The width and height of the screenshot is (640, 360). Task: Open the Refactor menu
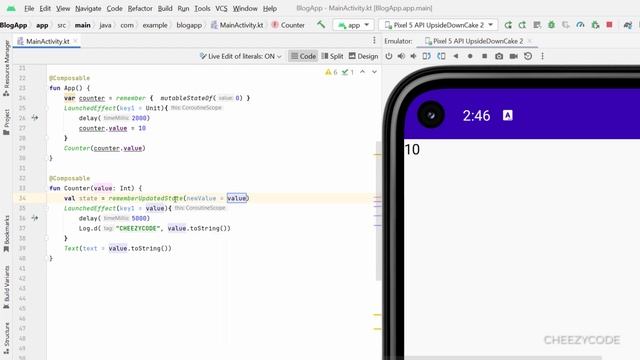pyautogui.click(x=140, y=8)
